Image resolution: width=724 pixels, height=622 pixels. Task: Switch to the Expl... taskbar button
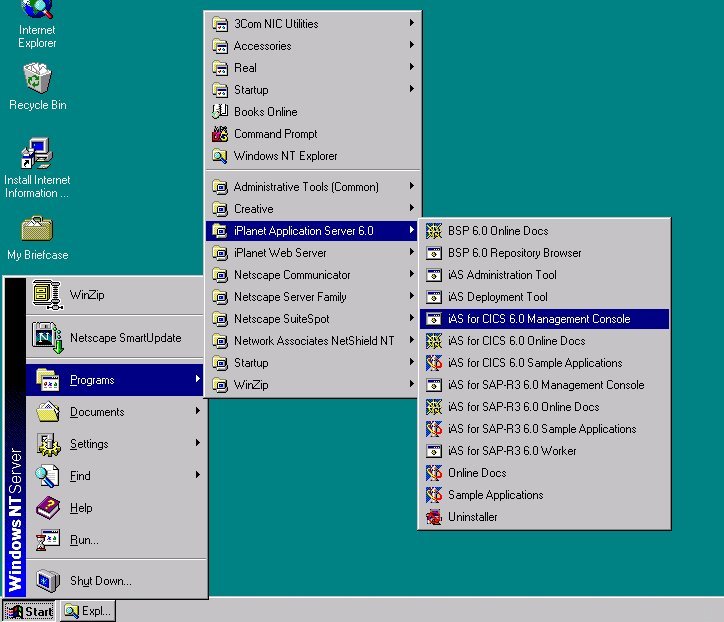point(88,611)
